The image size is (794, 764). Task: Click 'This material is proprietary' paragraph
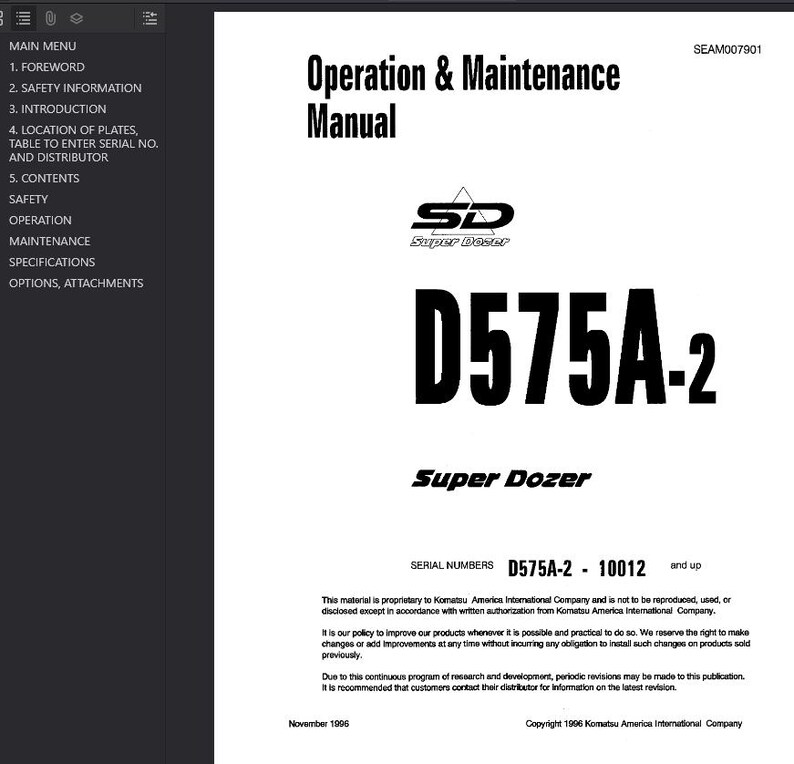pos(526,606)
